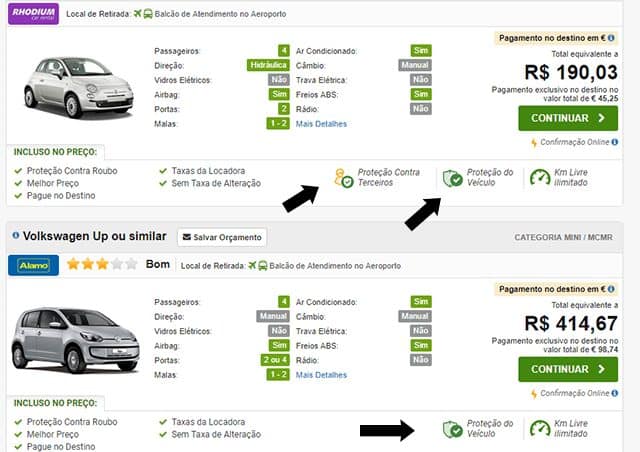Open the Alamo 'Confirmação Online' link

click(575, 393)
